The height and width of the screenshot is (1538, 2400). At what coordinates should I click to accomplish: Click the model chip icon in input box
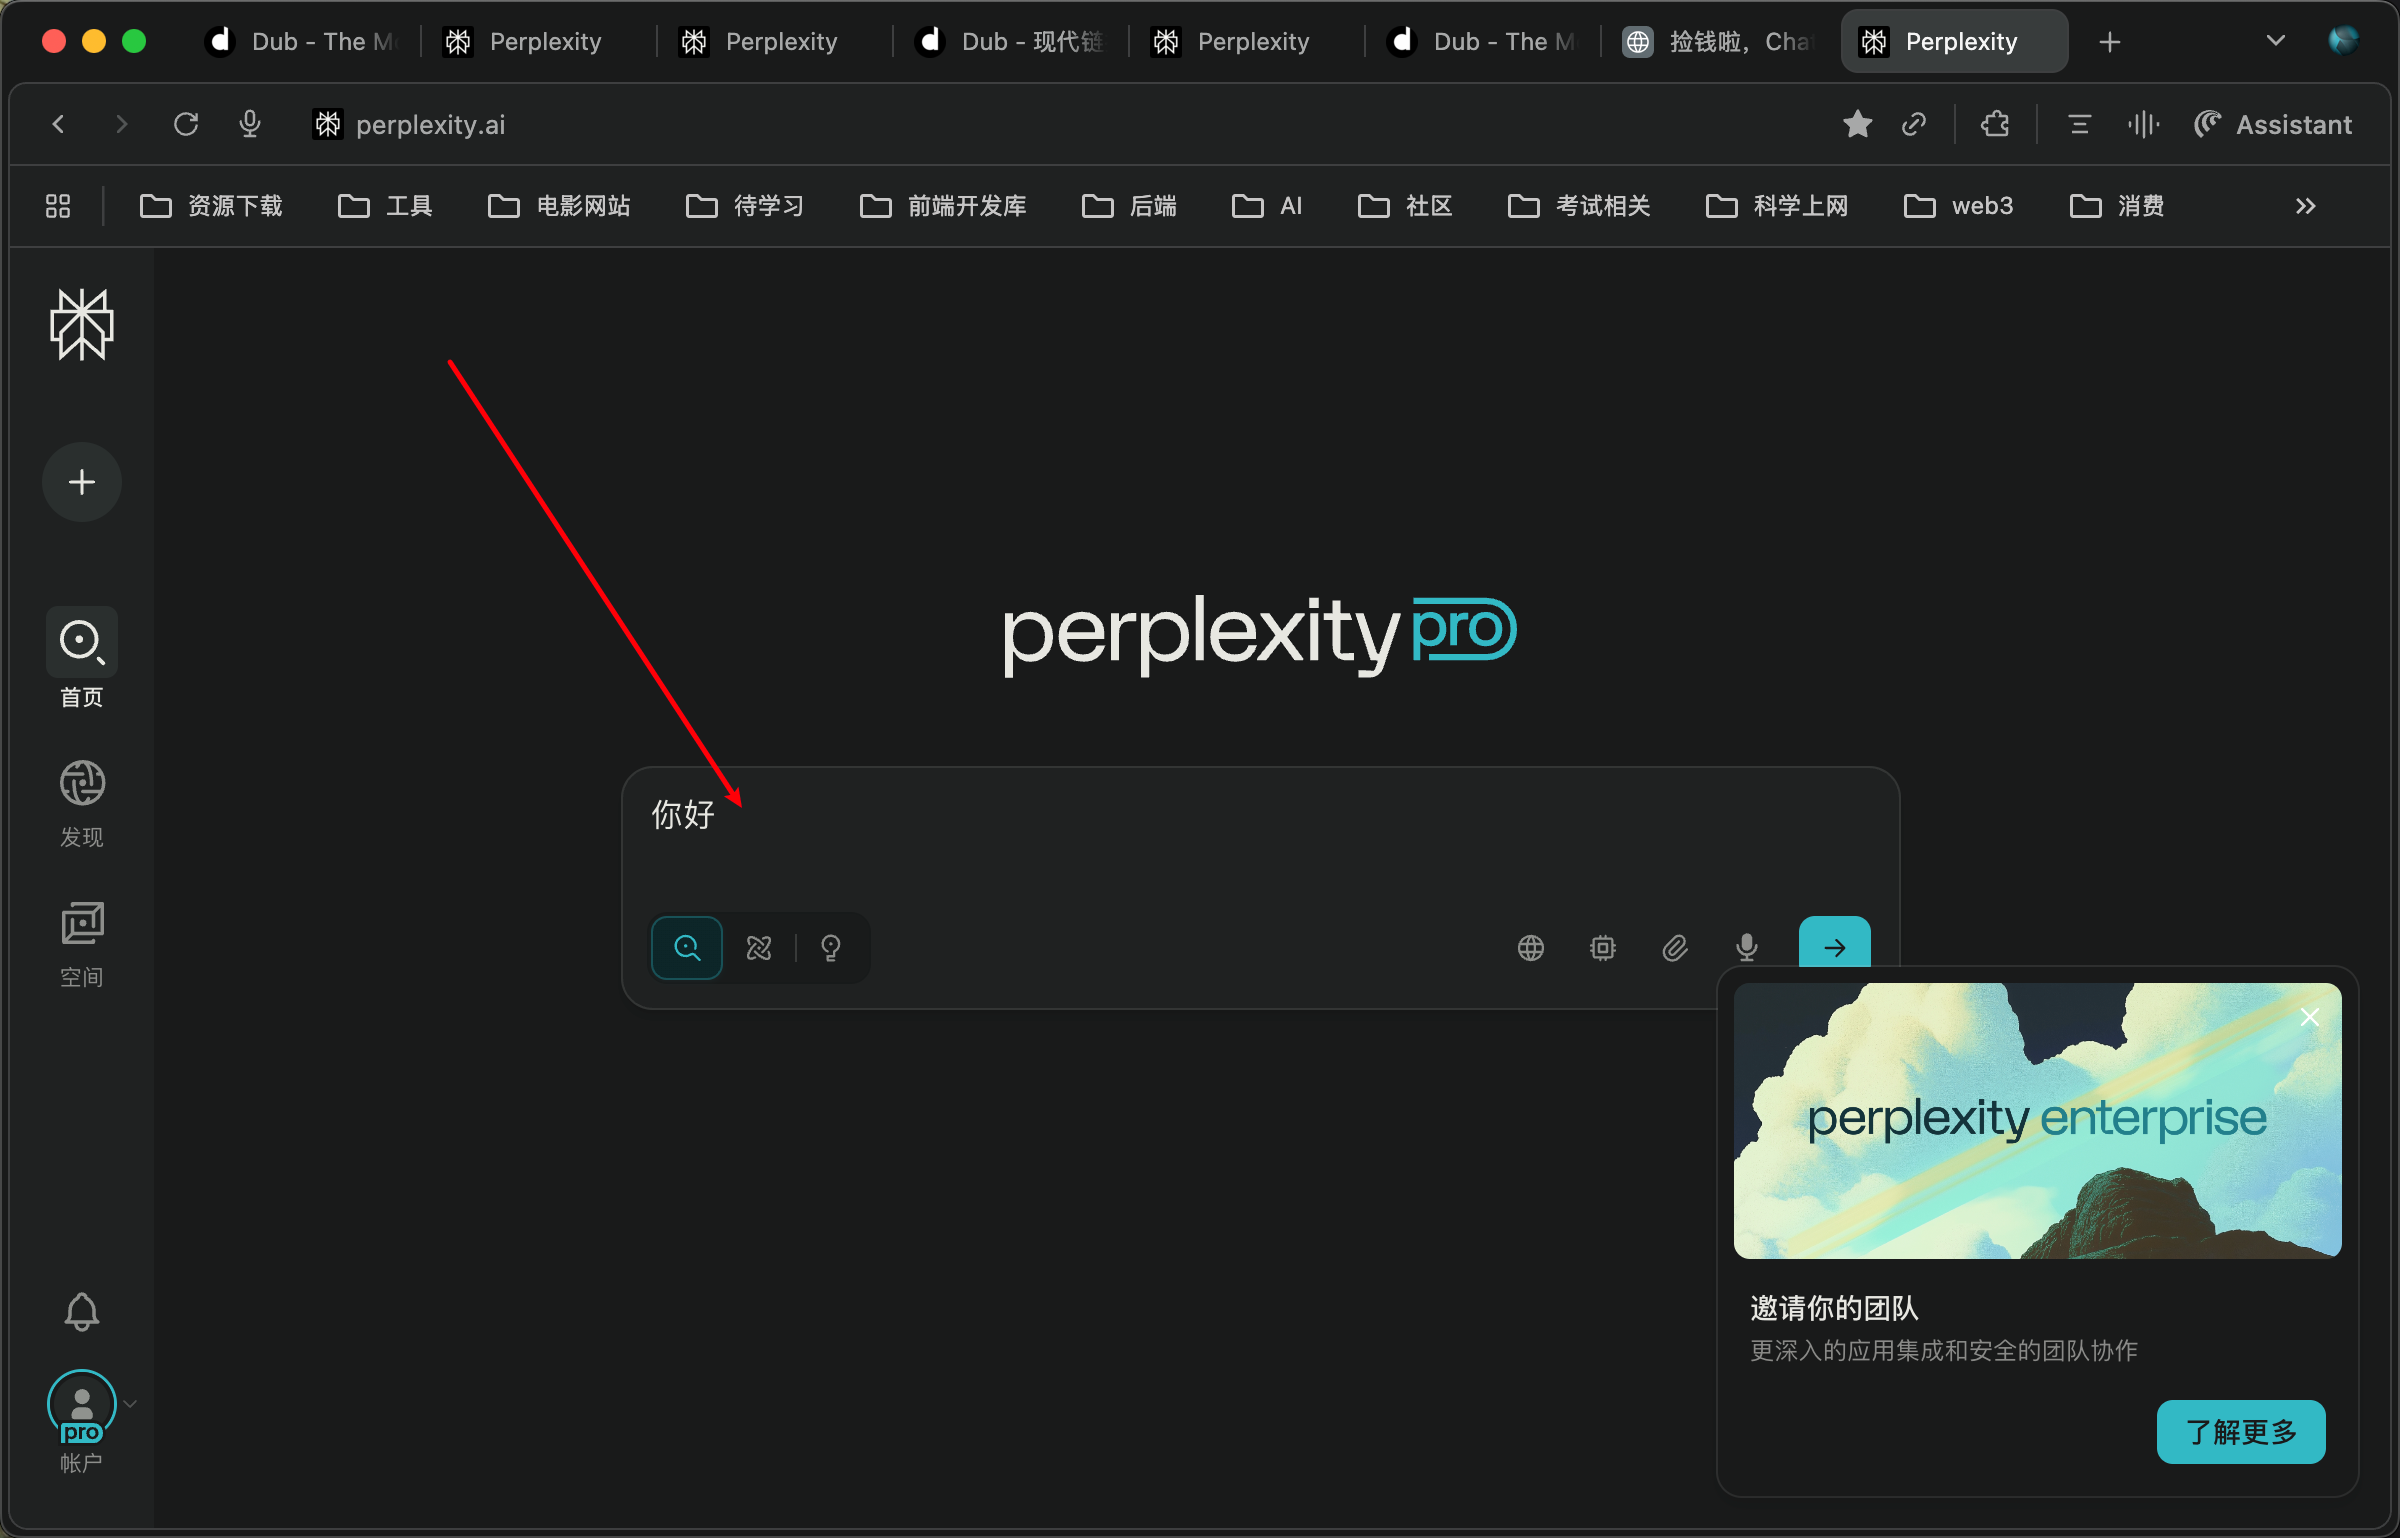click(1602, 947)
